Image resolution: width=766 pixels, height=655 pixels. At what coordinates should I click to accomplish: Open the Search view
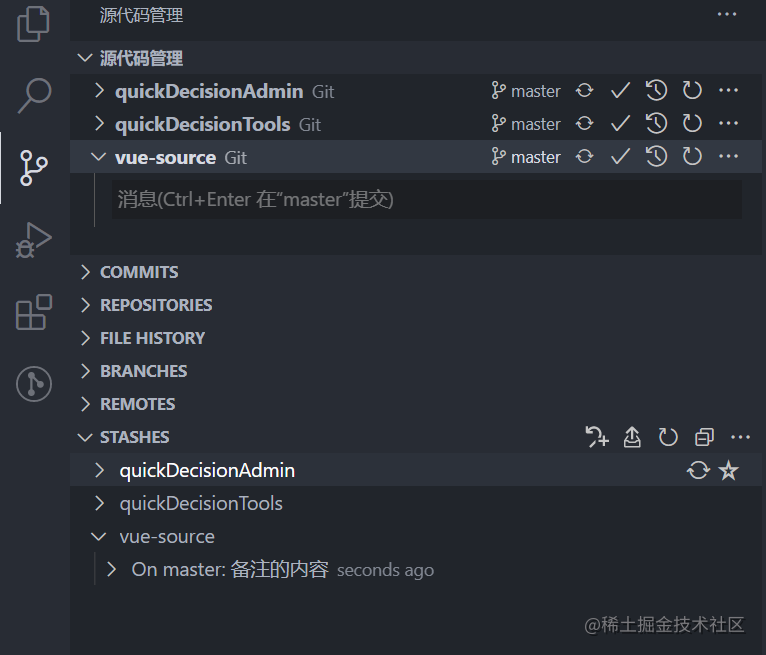(x=34, y=95)
